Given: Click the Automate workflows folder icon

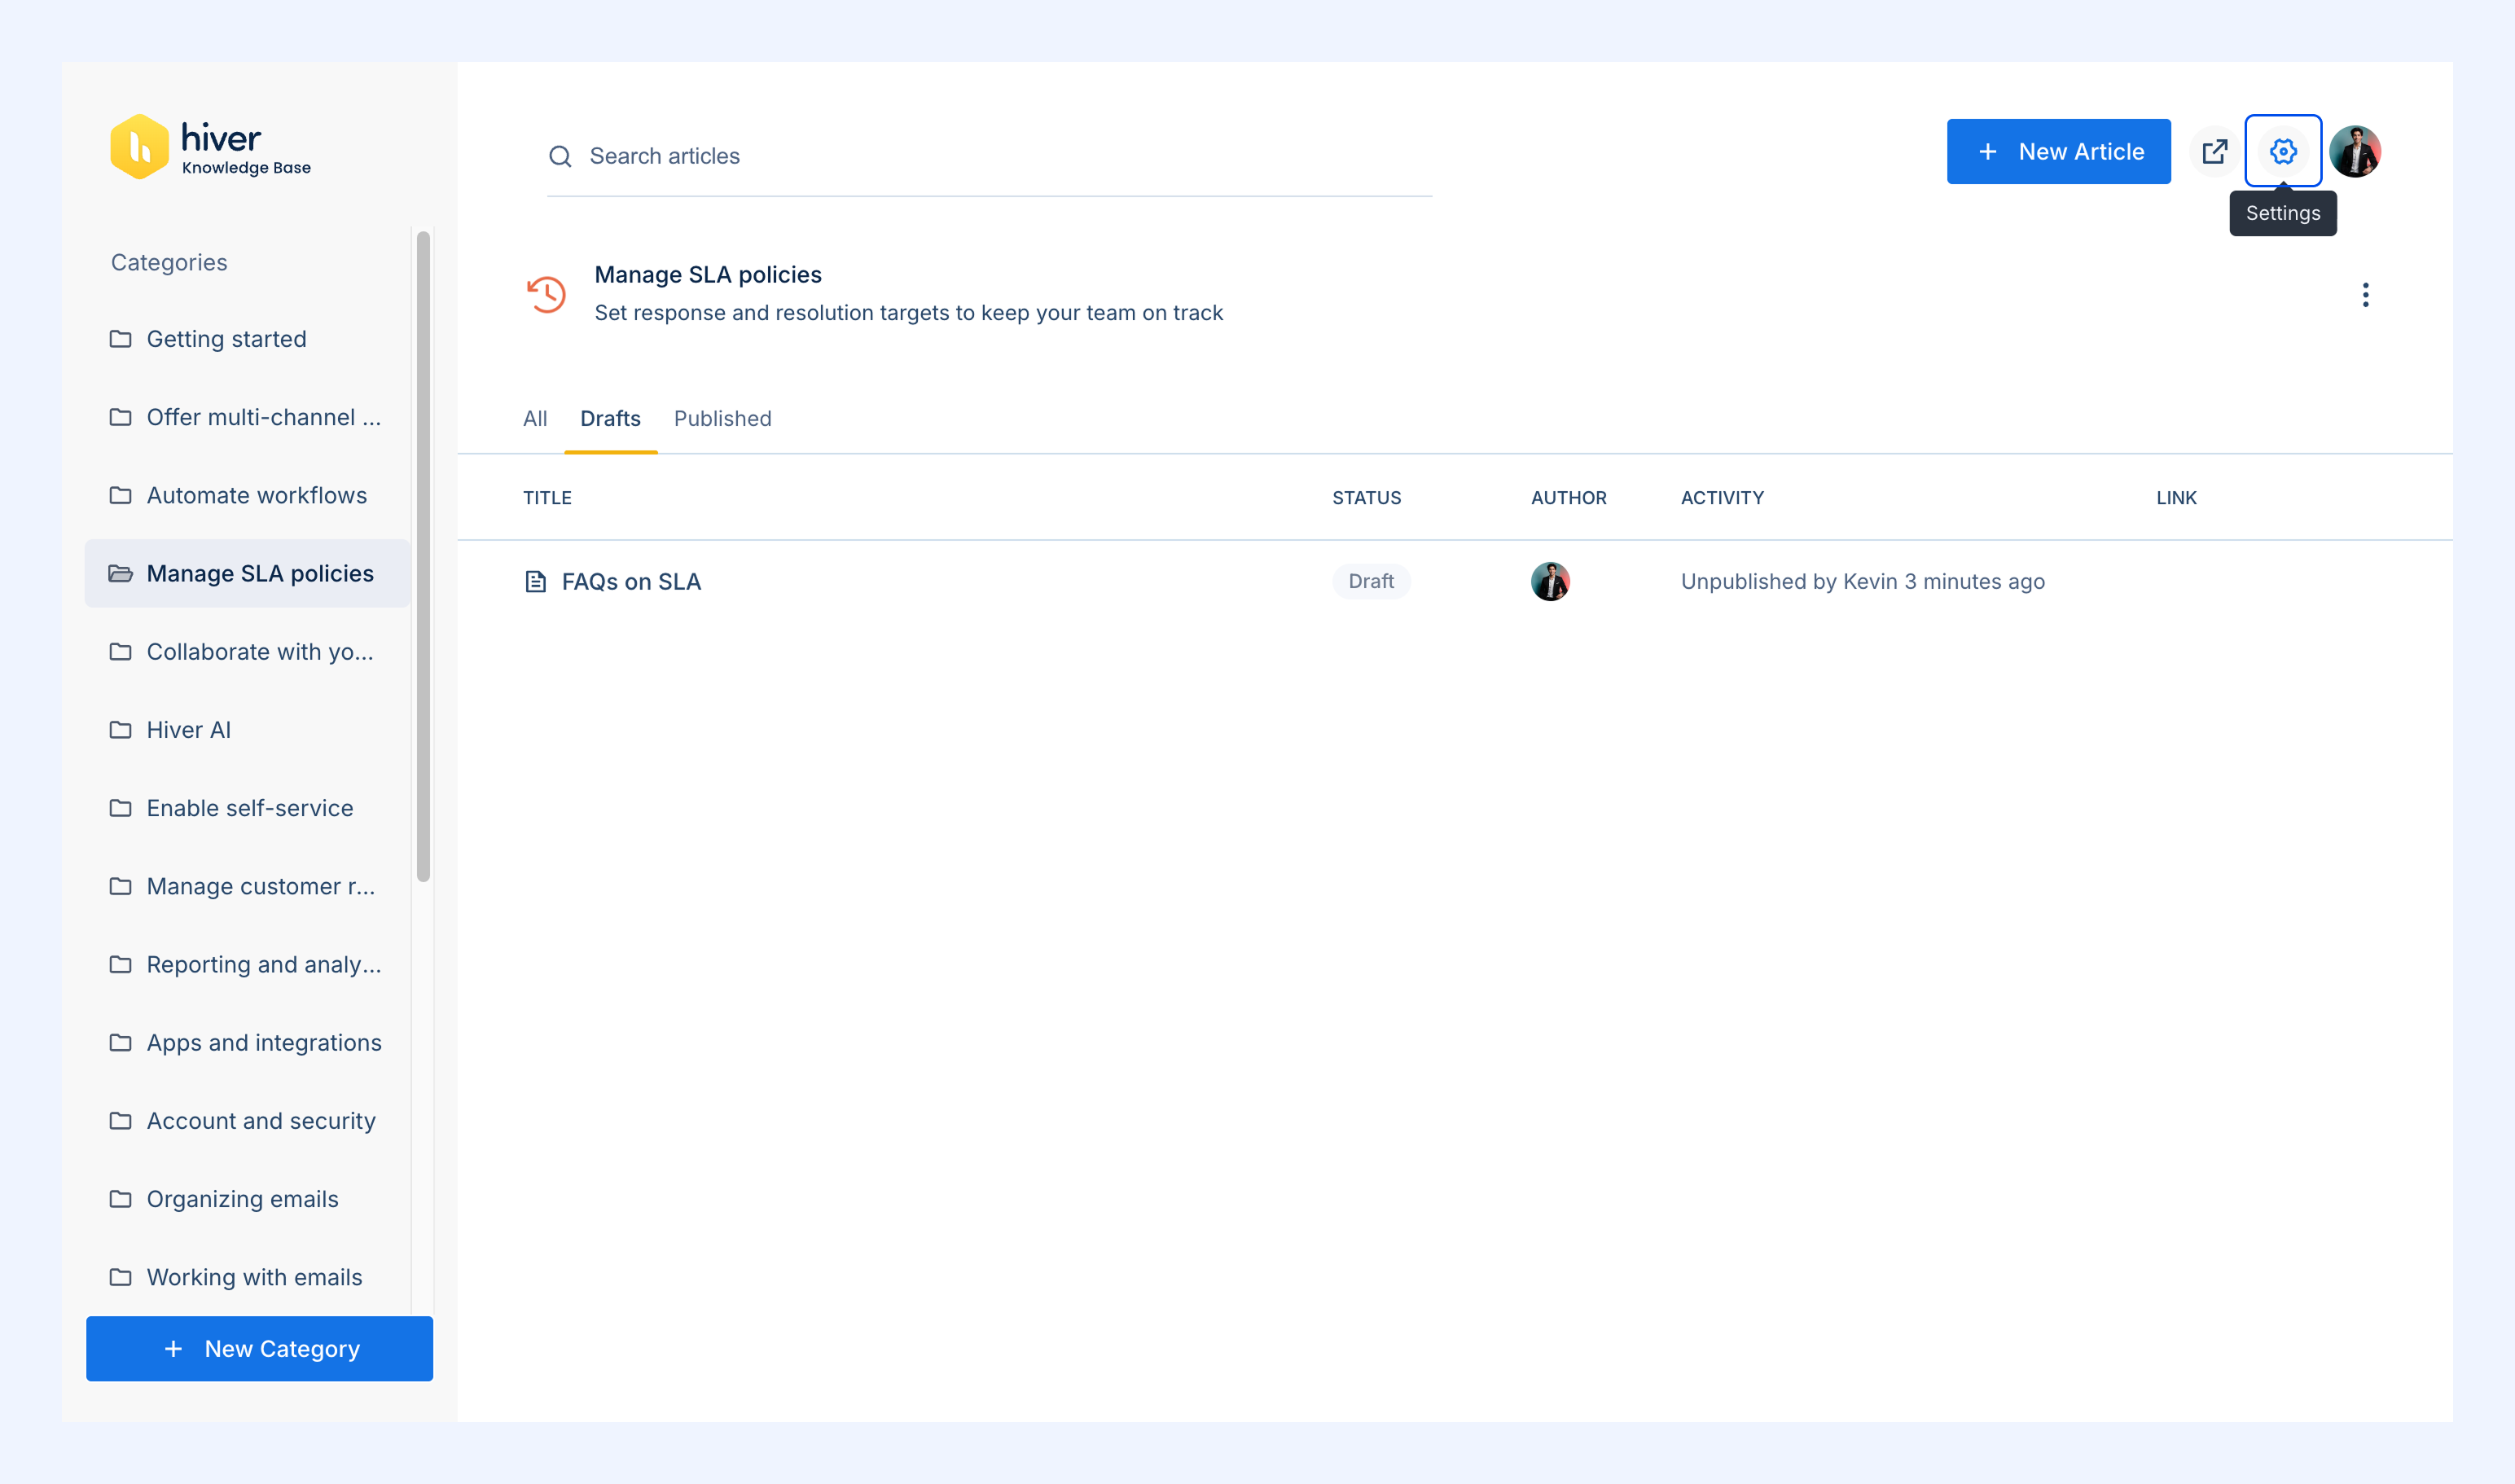Looking at the screenshot, I should [120, 495].
